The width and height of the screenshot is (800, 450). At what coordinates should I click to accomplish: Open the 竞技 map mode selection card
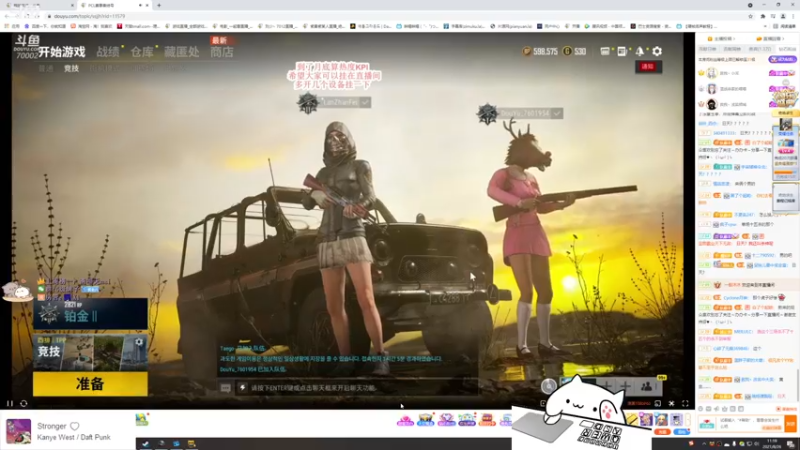point(90,352)
